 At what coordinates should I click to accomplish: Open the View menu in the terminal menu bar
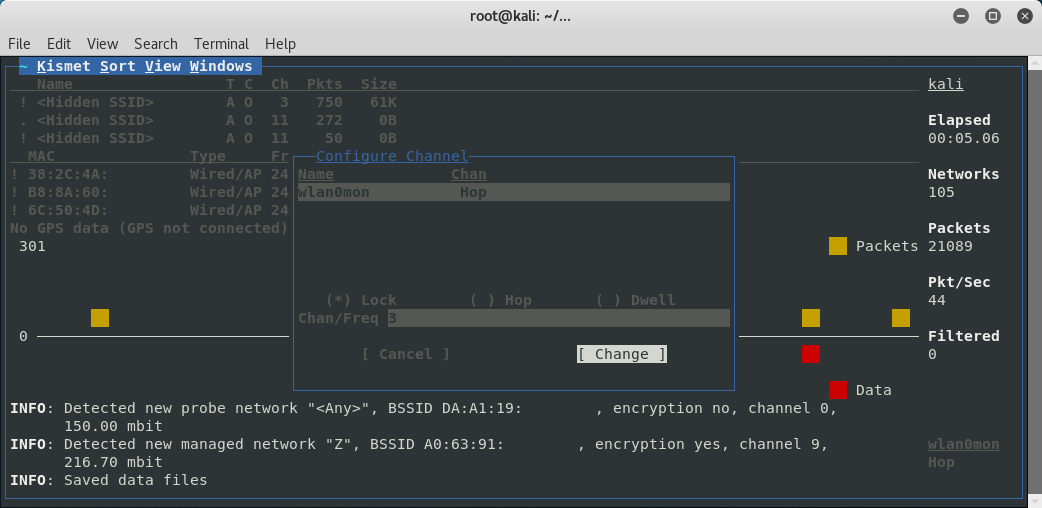tap(102, 44)
